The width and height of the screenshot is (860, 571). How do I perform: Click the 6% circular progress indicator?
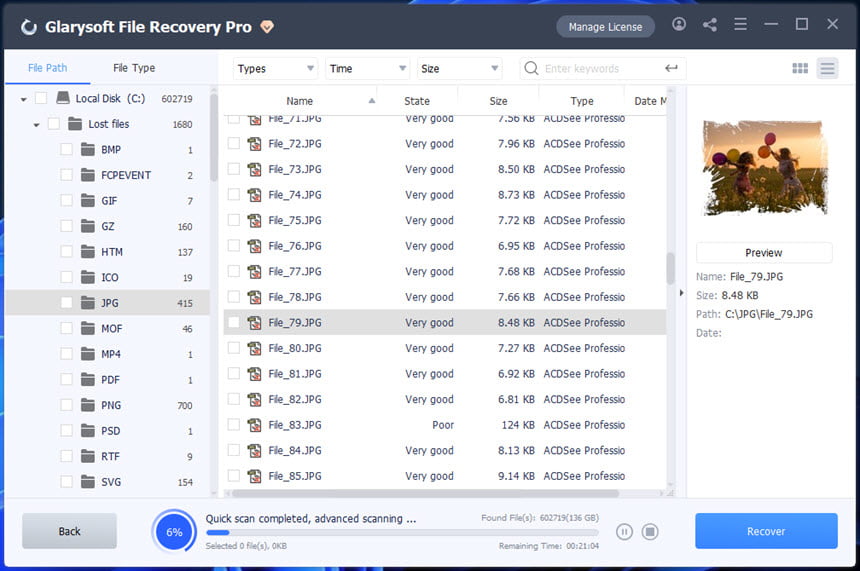tap(174, 532)
